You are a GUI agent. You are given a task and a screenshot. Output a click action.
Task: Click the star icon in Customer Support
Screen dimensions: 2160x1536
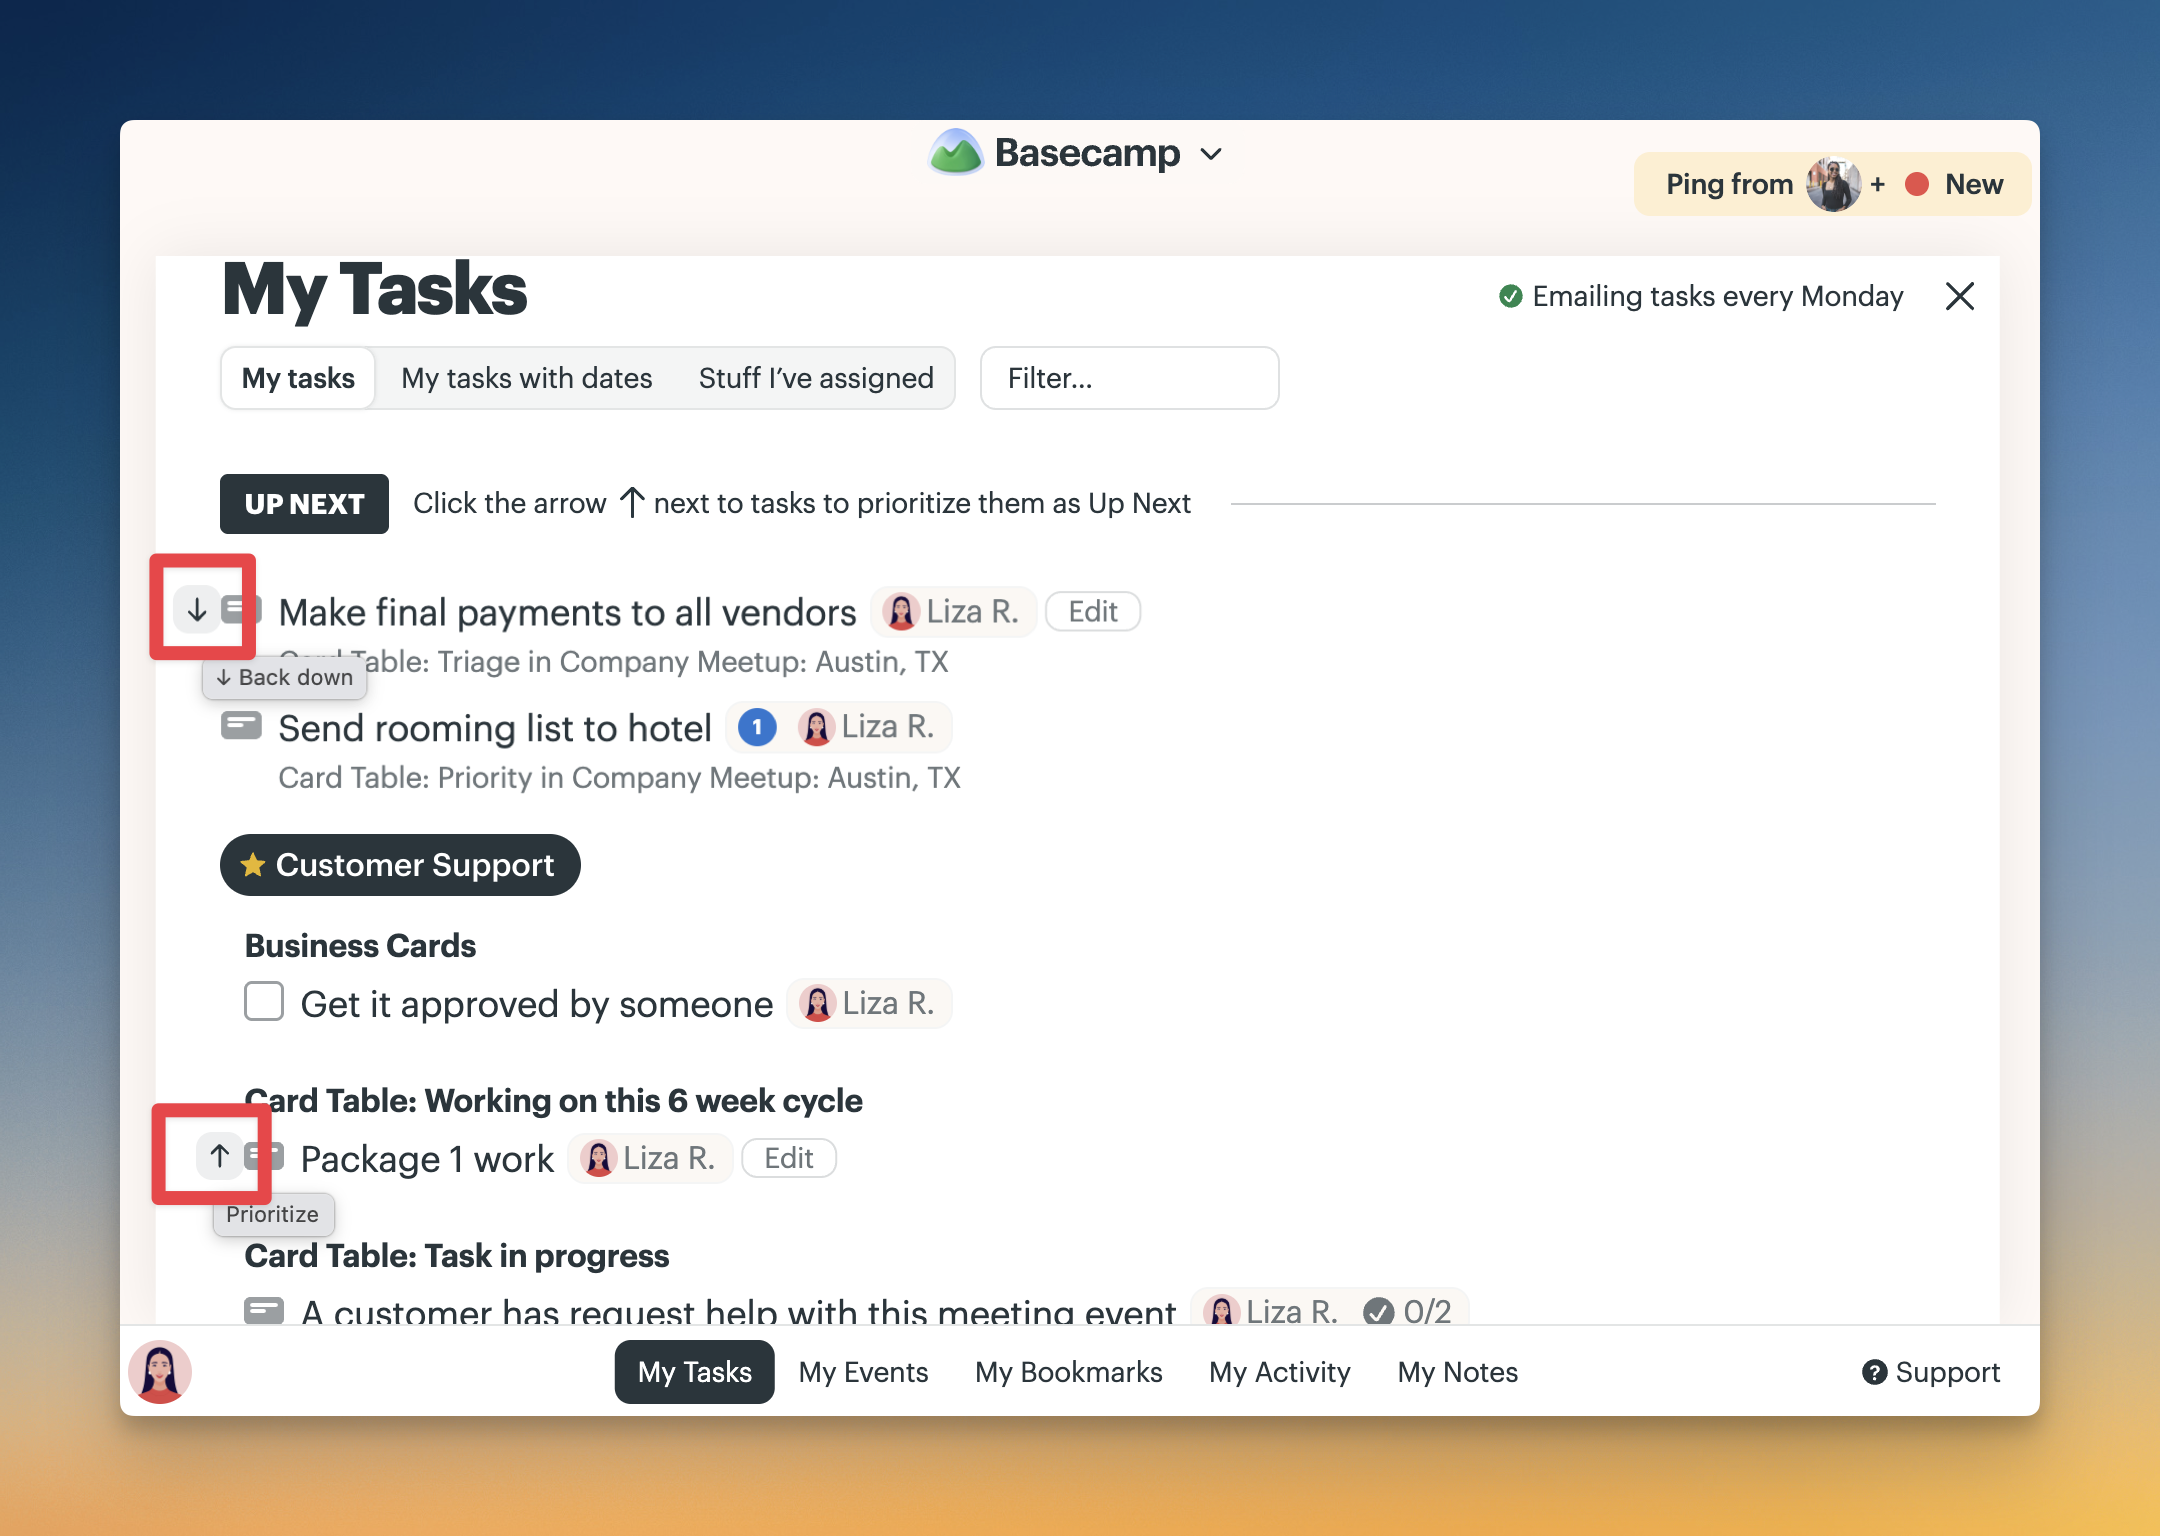coord(253,864)
